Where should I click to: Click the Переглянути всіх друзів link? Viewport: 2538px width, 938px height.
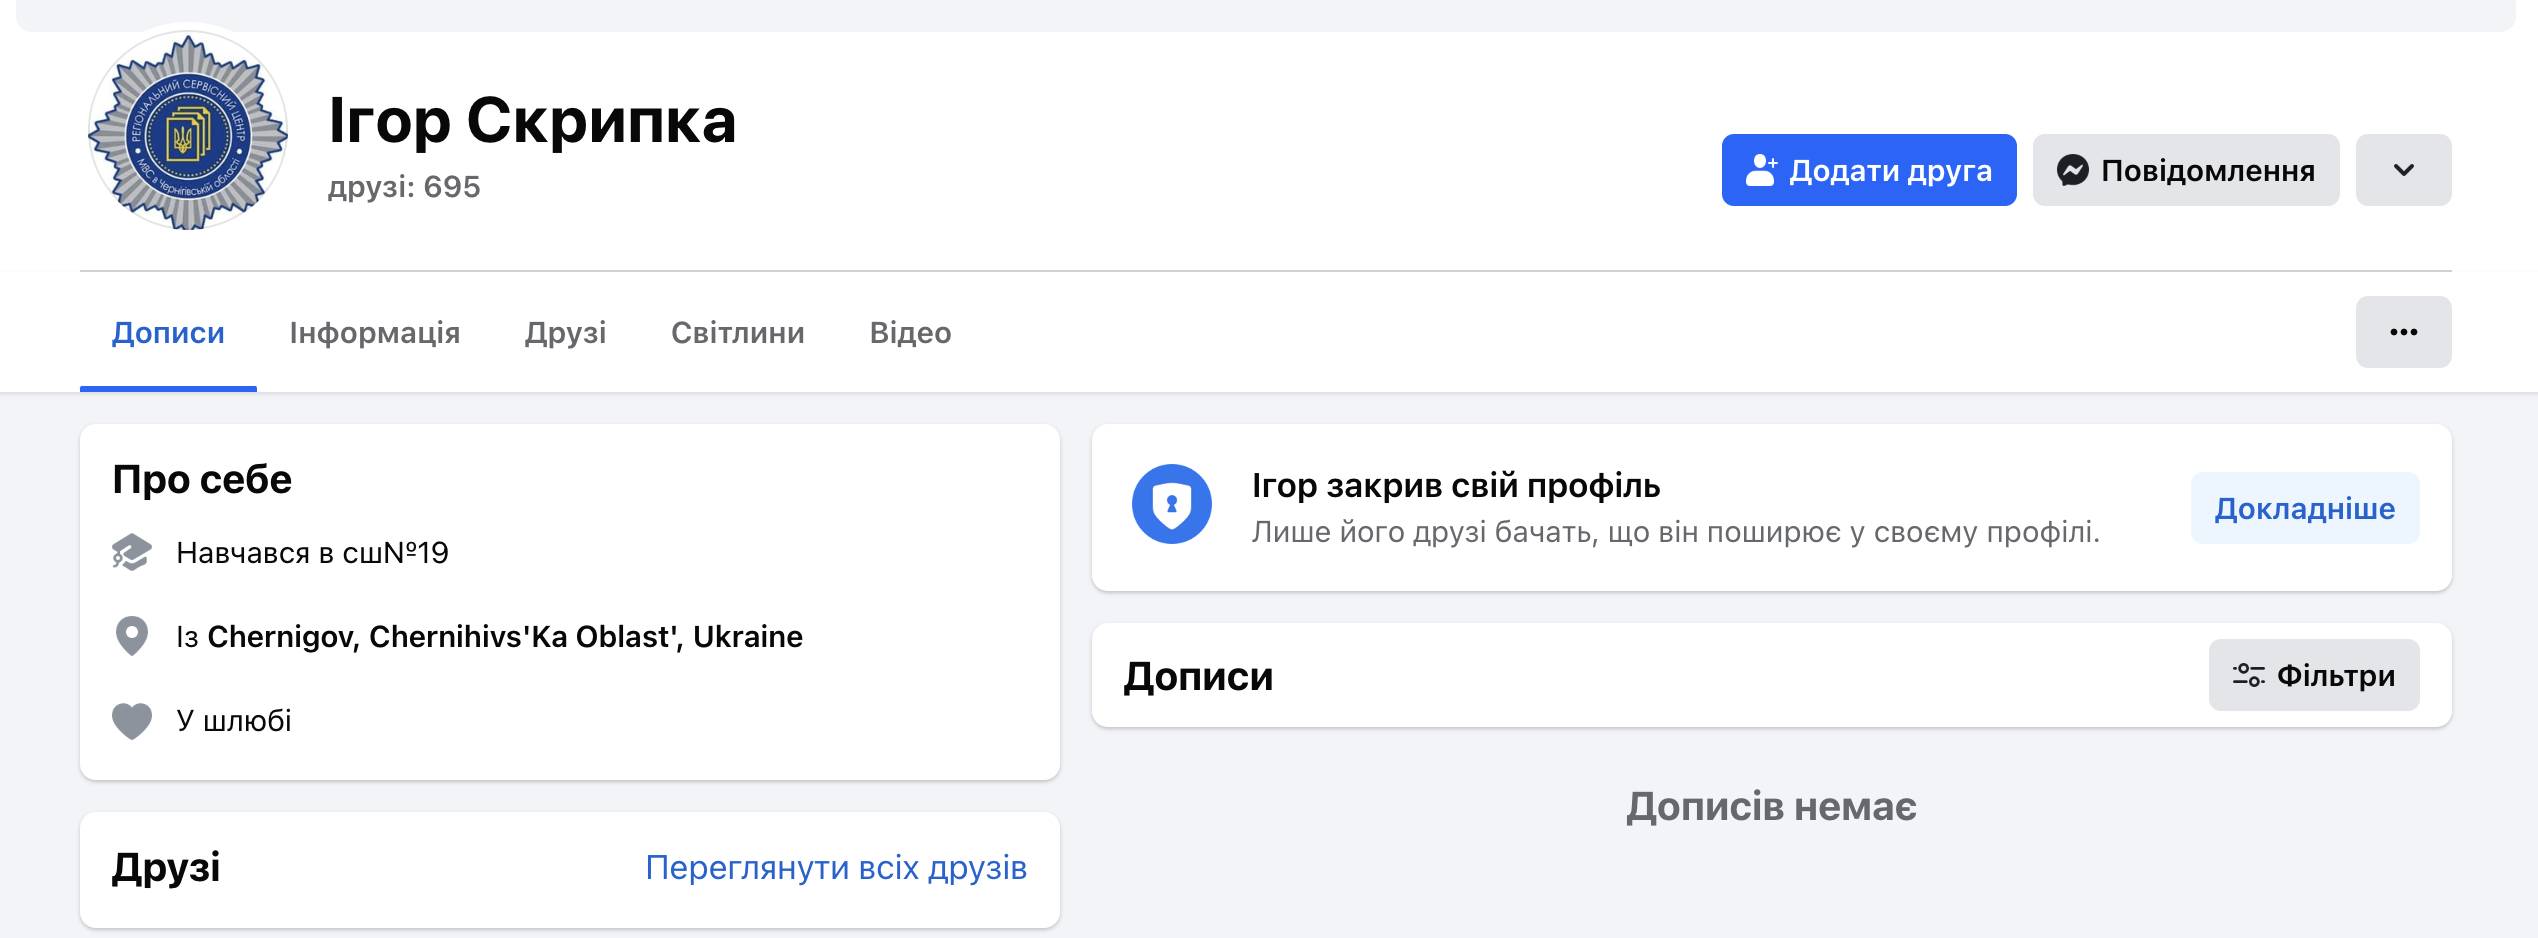[x=835, y=868]
